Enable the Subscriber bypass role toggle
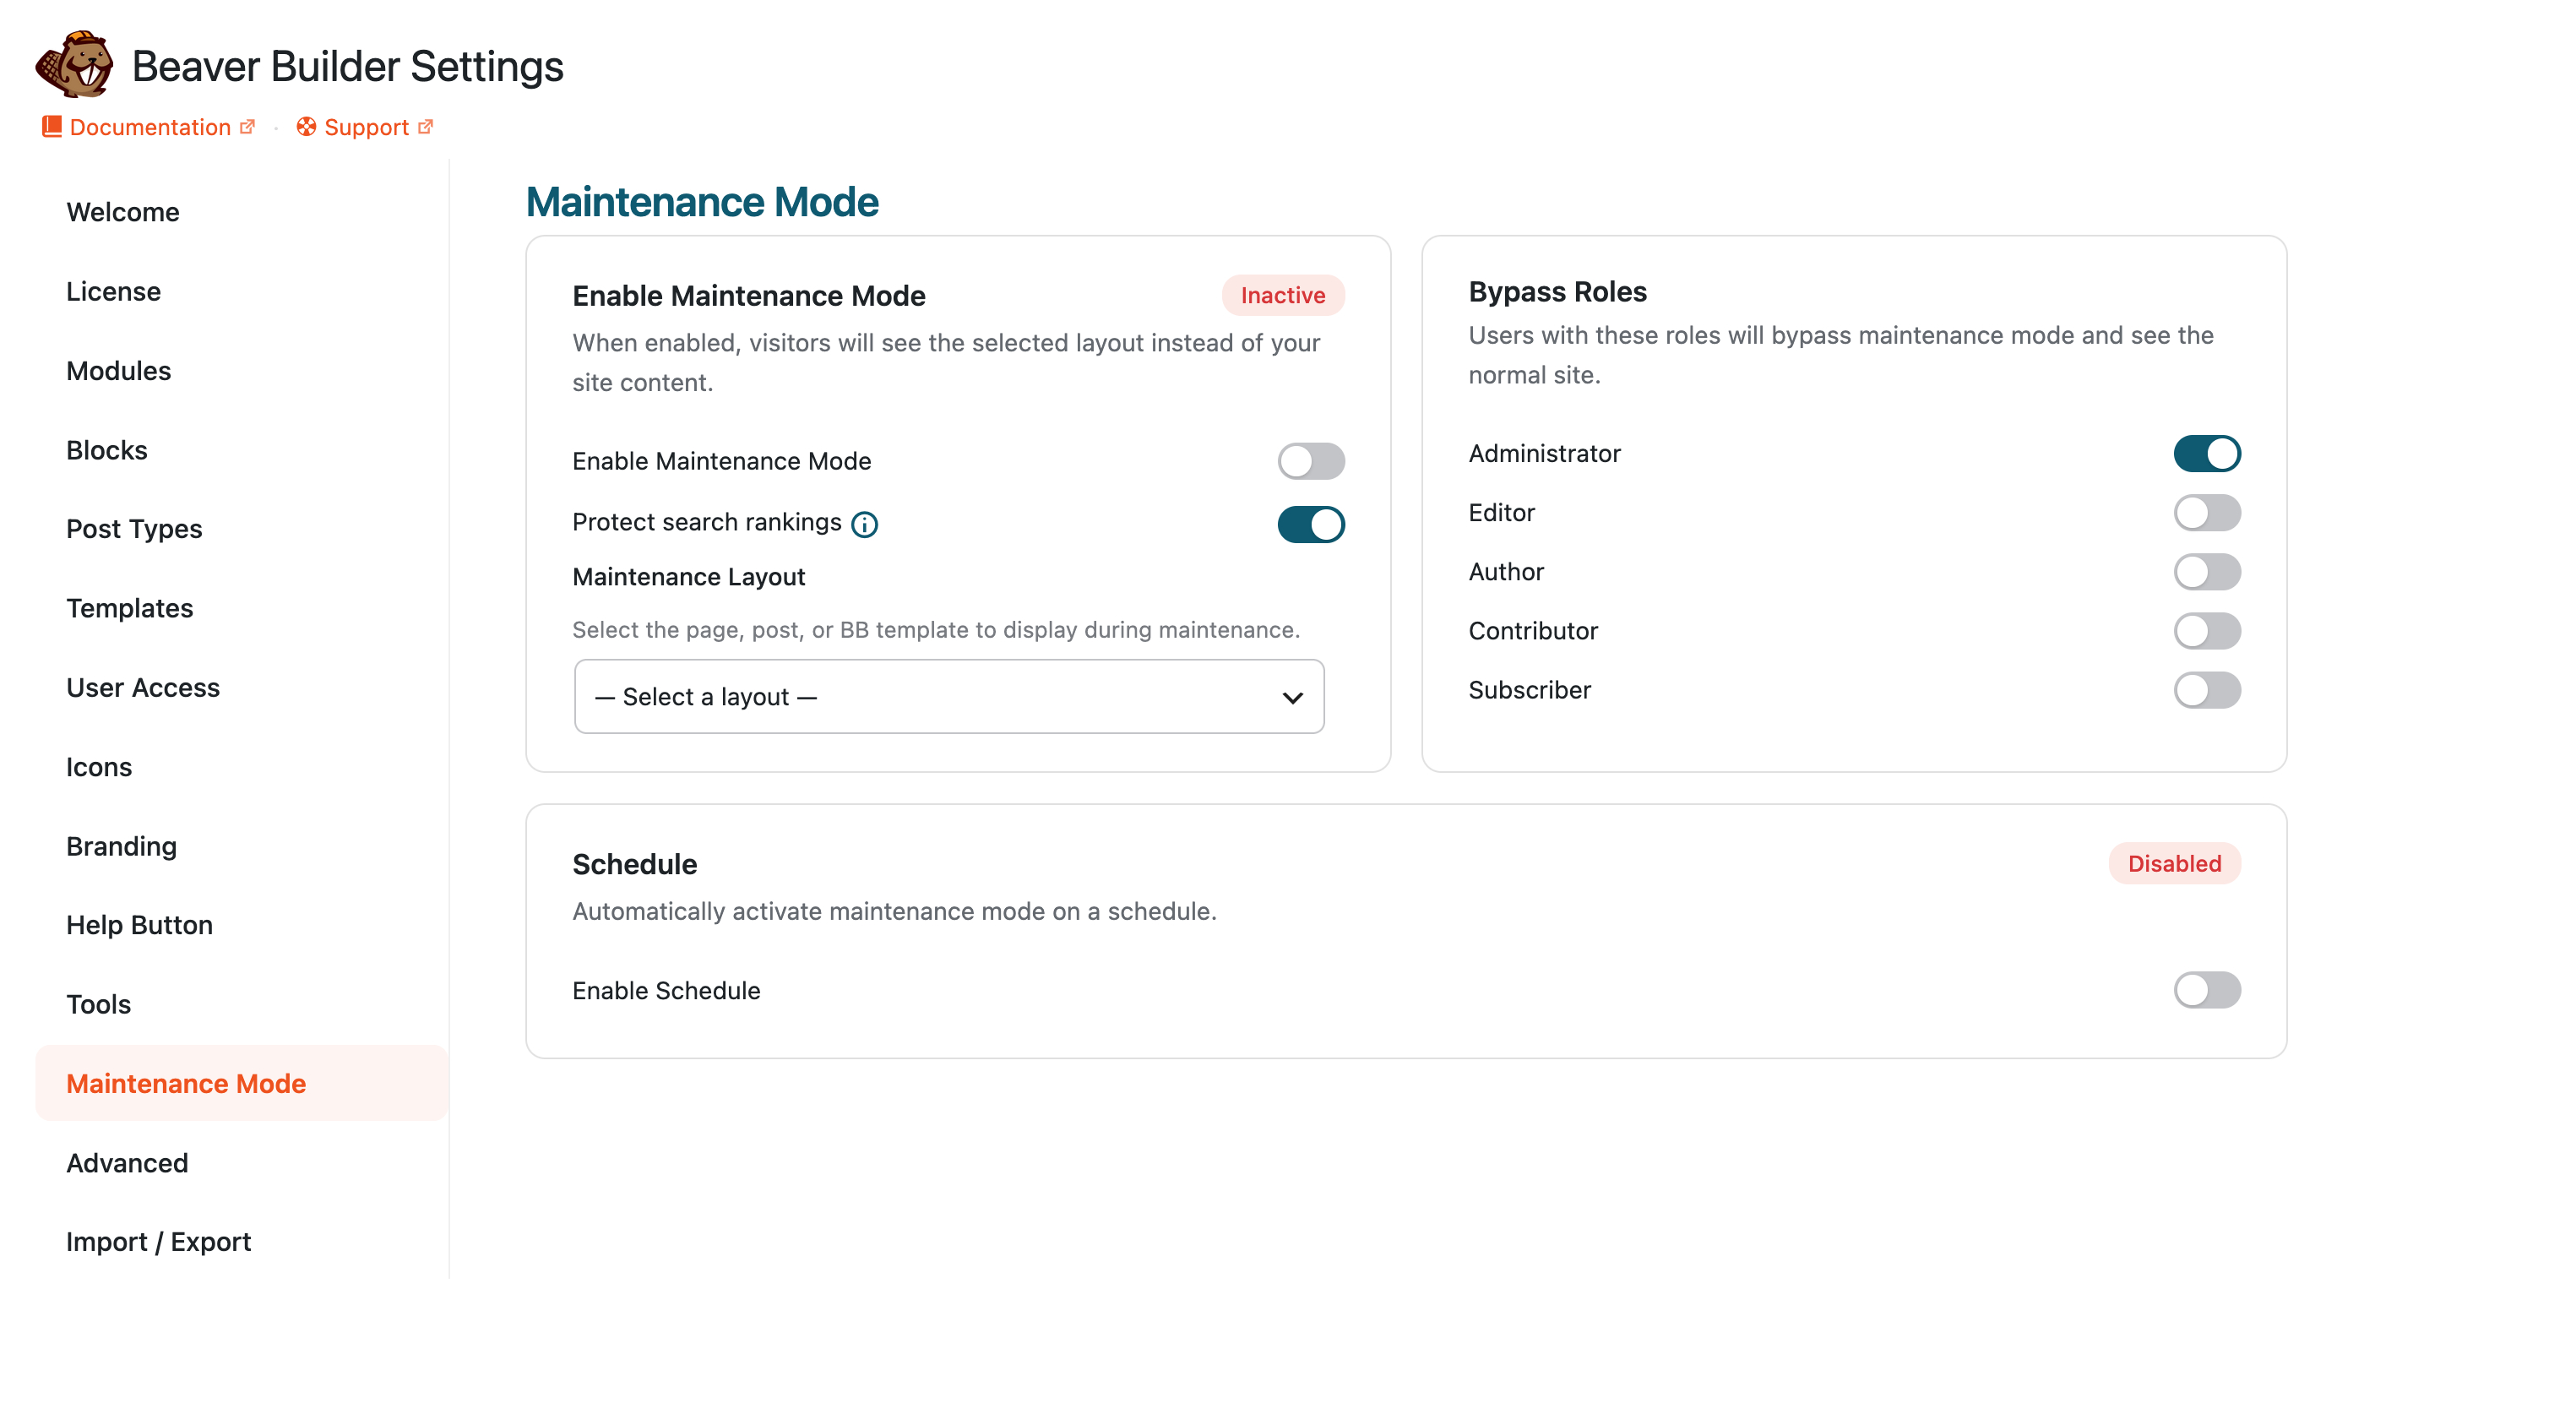This screenshot has width=2576, height=1403. 2207,690
